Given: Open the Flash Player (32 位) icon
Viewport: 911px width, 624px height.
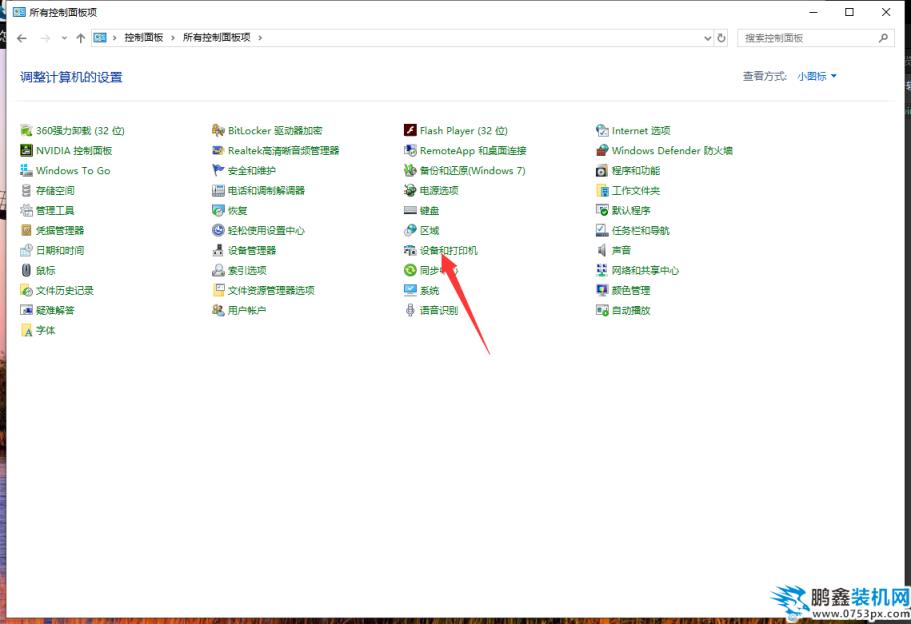Looking at the screenshot, I should pyautogui.click(x=410, y=130).
